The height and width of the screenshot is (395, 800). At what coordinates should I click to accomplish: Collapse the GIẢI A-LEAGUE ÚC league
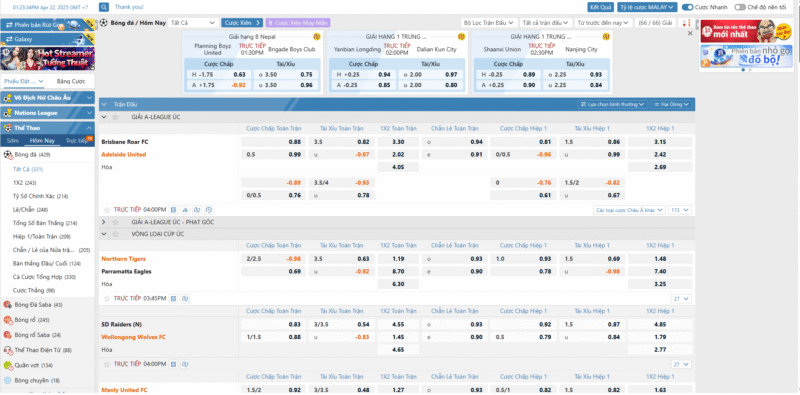(104, 117)
